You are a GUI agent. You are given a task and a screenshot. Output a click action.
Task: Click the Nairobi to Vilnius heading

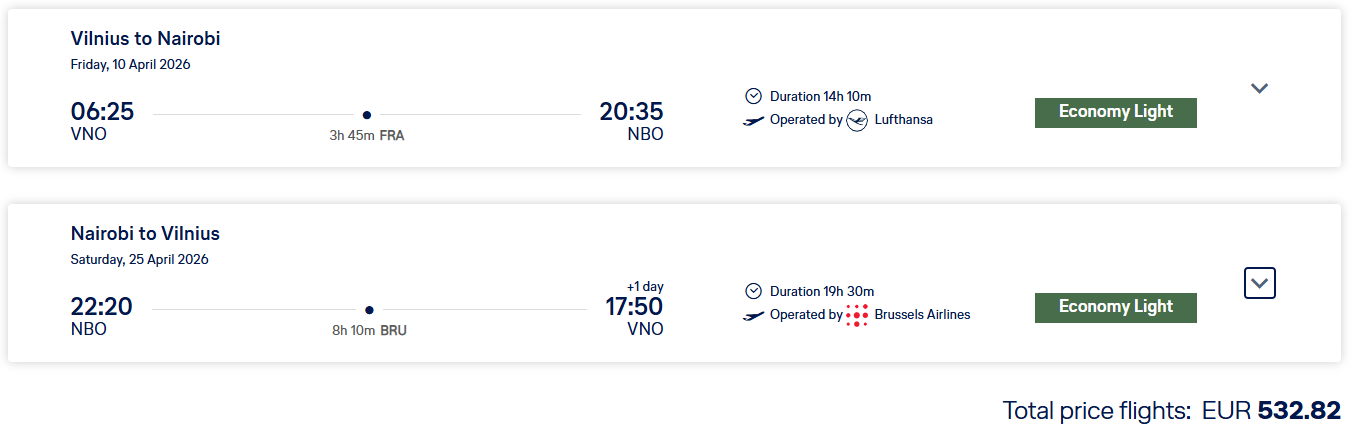pyautogui.click(x=145, y=234)
